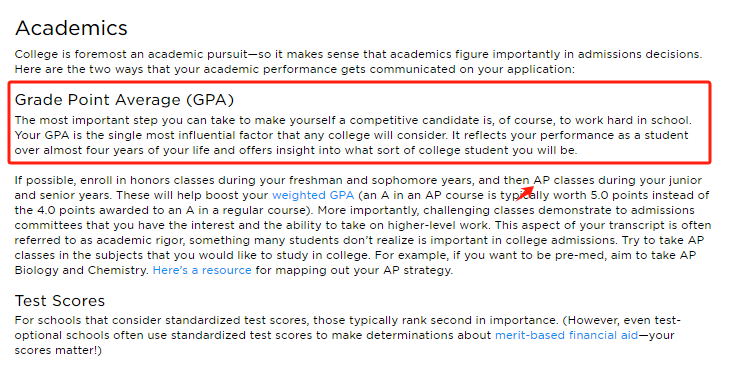Click the words "scores matter!)" at bottom
Screen dimensions: 737x375
pyautogui.click(x=58, y=350)
